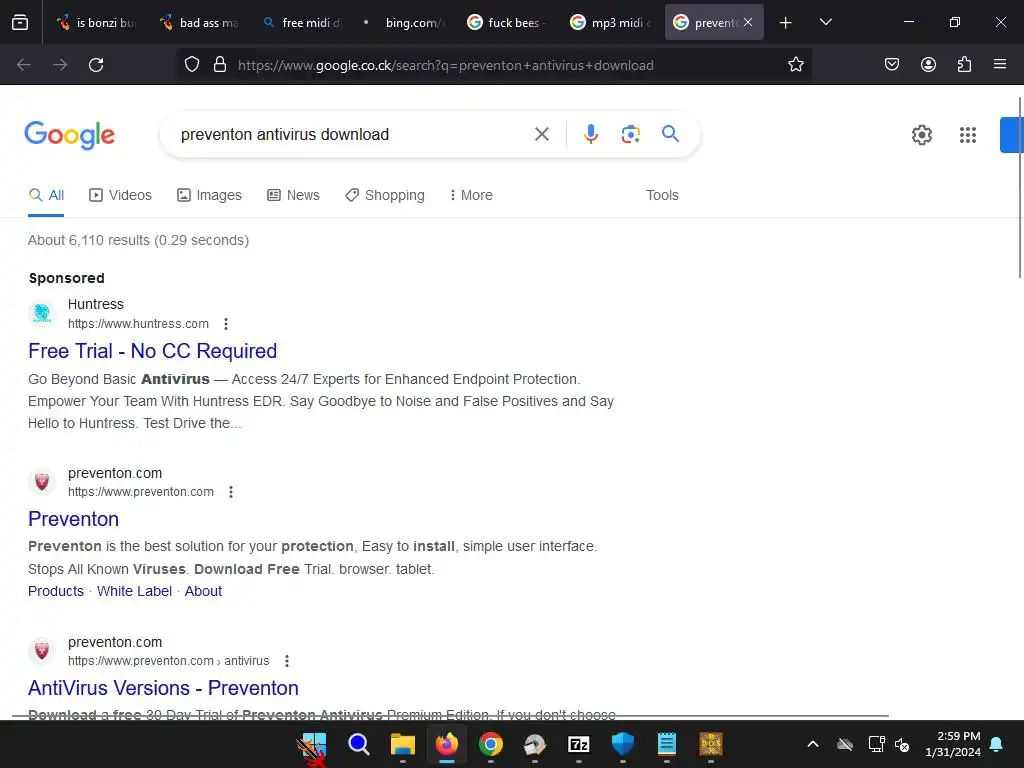This screenshot has height=768, width=1024.
Task: Open options menu for first preventon.com result
Action: point(231,492)
